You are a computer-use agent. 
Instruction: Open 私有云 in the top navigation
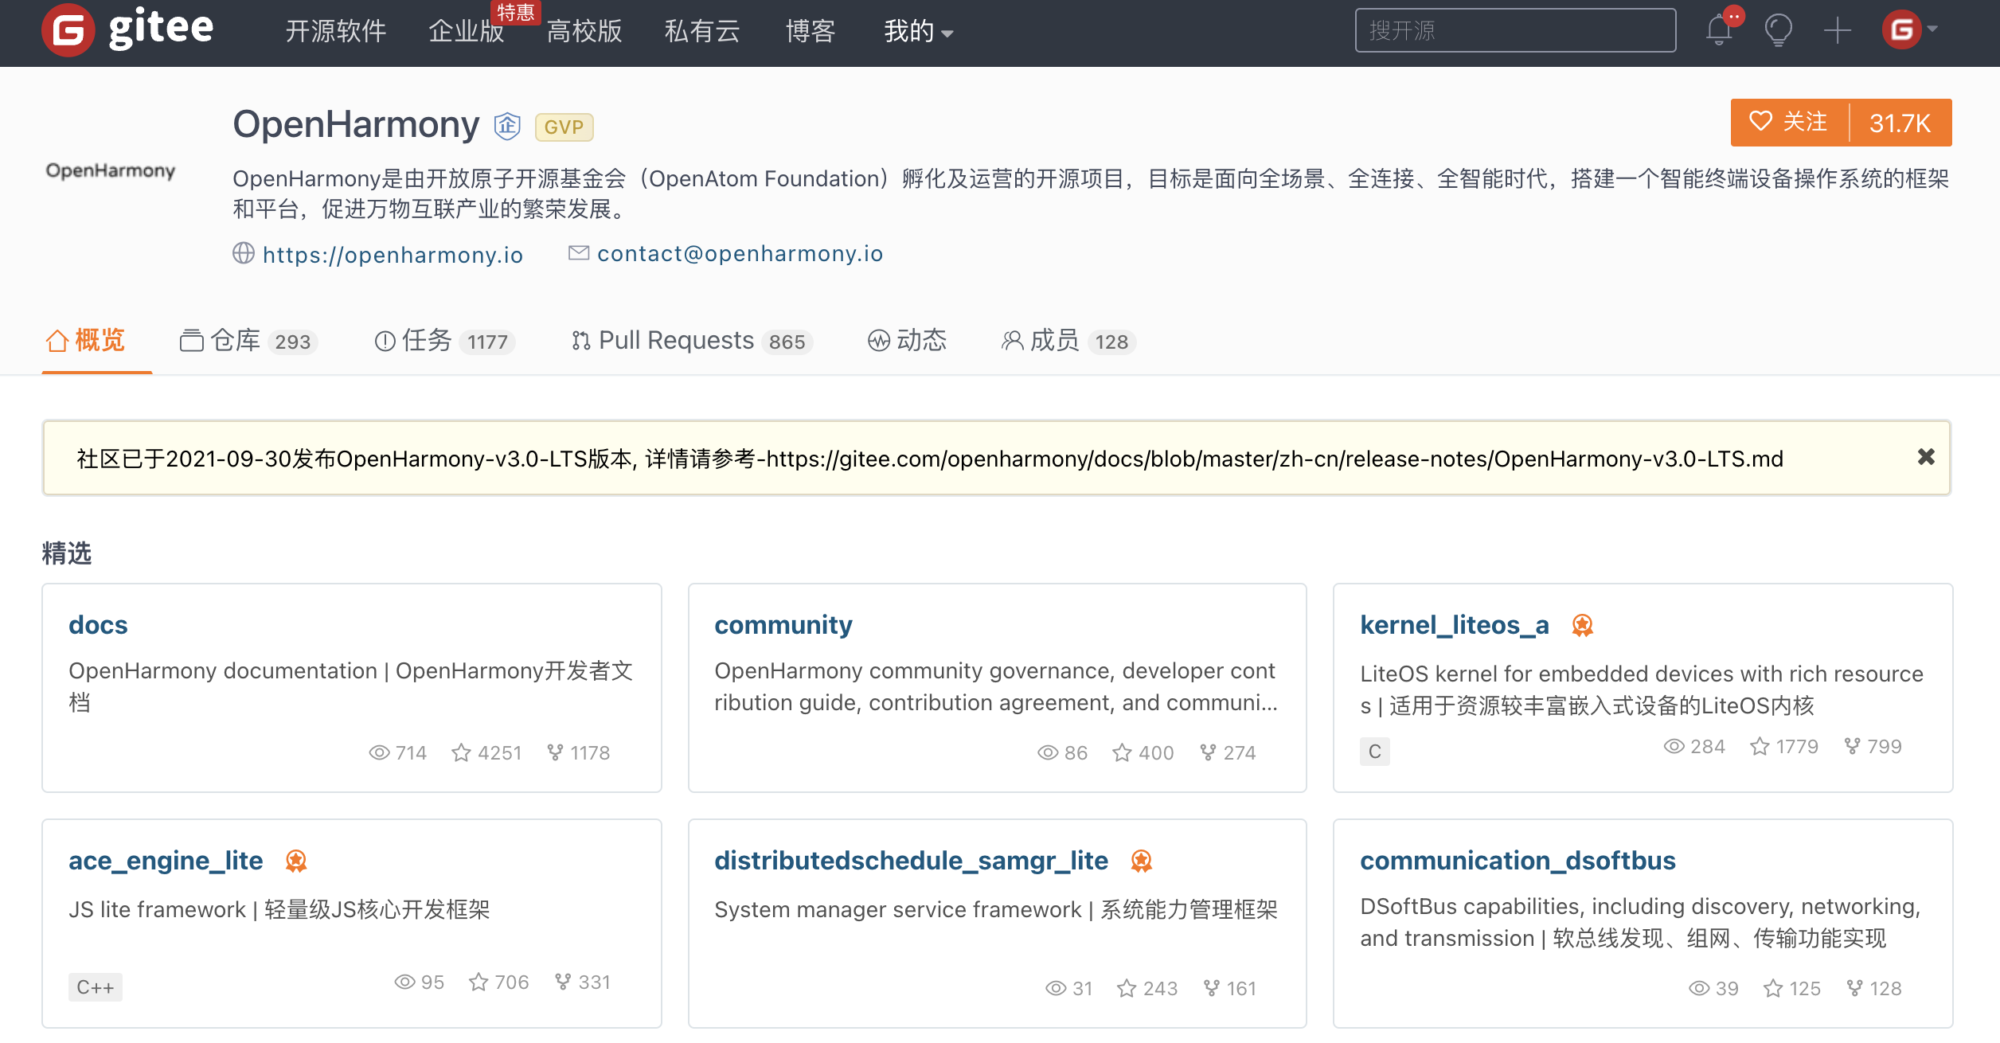coord(702,32)
